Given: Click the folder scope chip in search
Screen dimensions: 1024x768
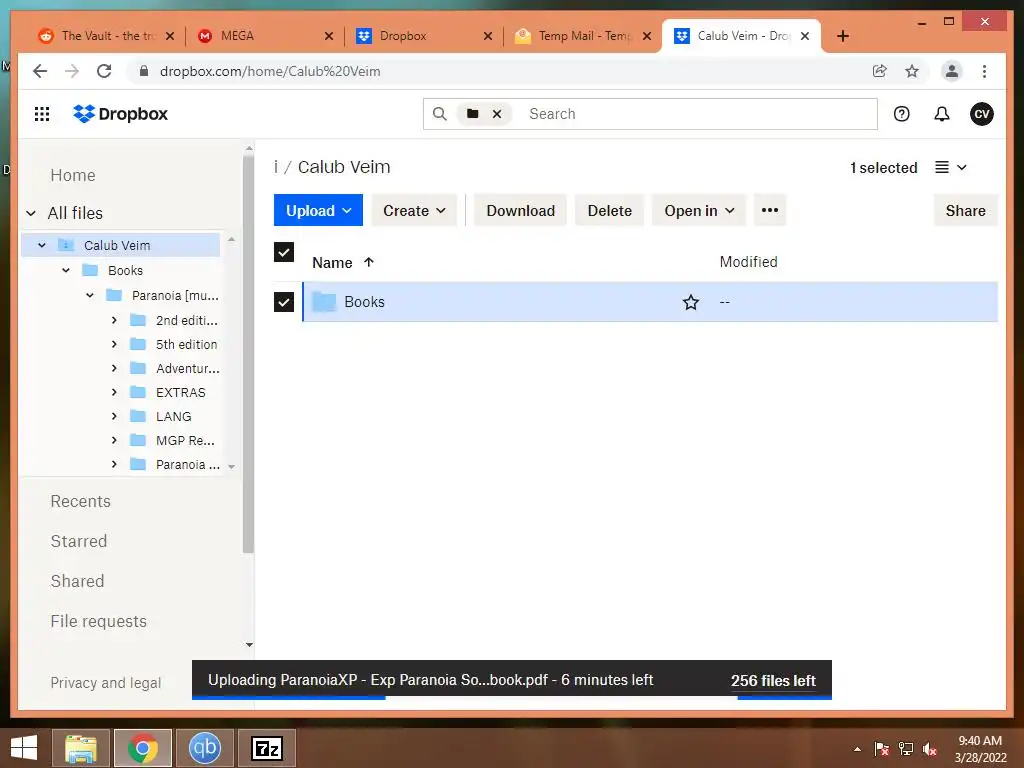Looking at the screenshot, I should pos(473,114).
